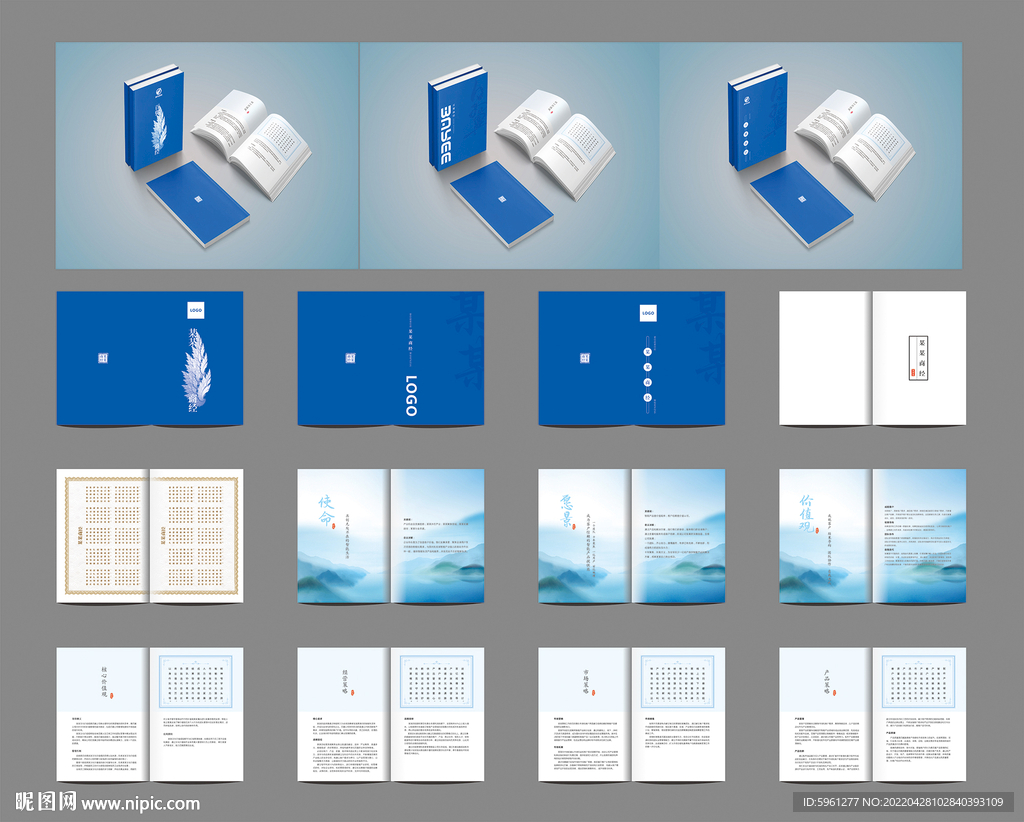Click the standing LOGO-spine book in middle mockup
This screenshot has width=1024, height=822.
point(456,118)
